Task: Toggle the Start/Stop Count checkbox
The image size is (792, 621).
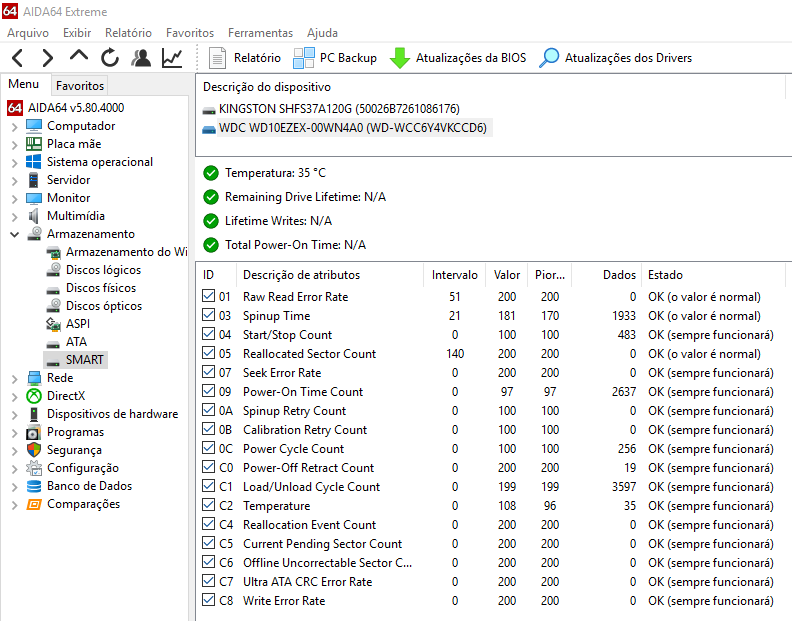Action: (x=208, y=334)
